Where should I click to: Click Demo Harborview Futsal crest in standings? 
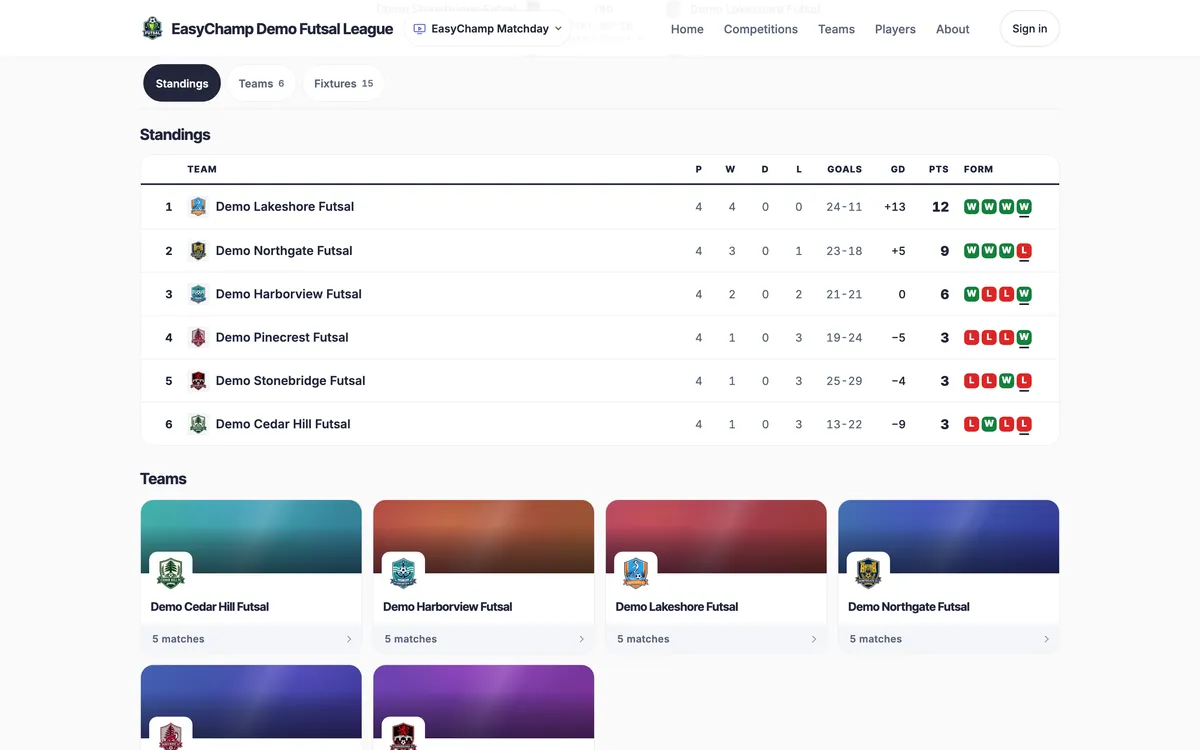click(x=198, y=294)
